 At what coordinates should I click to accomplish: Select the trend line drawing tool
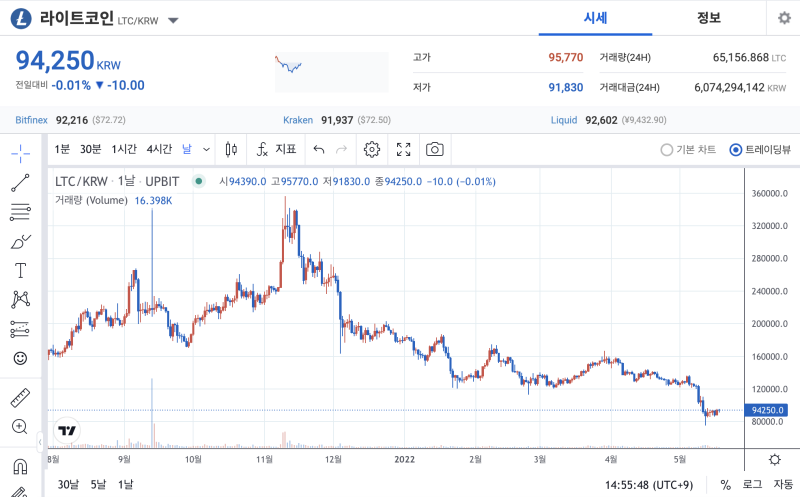20,183
